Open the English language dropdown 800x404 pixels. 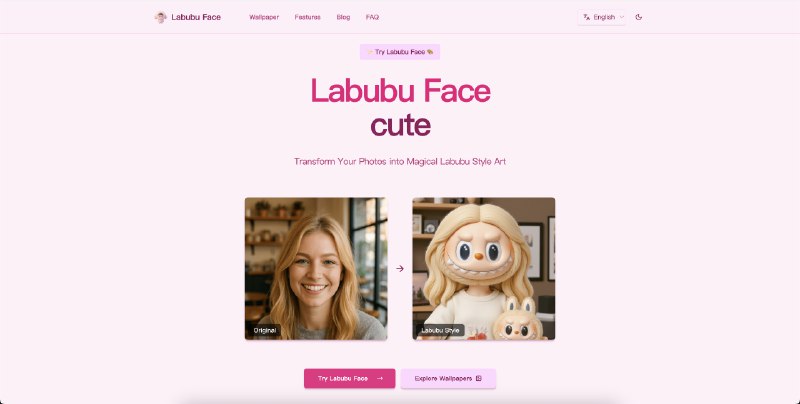602,17
